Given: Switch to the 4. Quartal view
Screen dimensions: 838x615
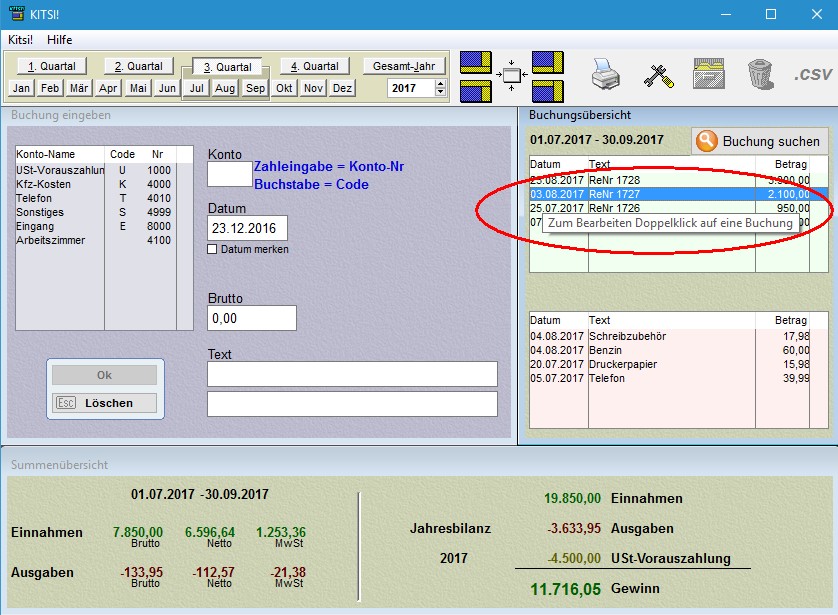Looking at the screenshot, I should pyautogui.click(x=314, y=66).
